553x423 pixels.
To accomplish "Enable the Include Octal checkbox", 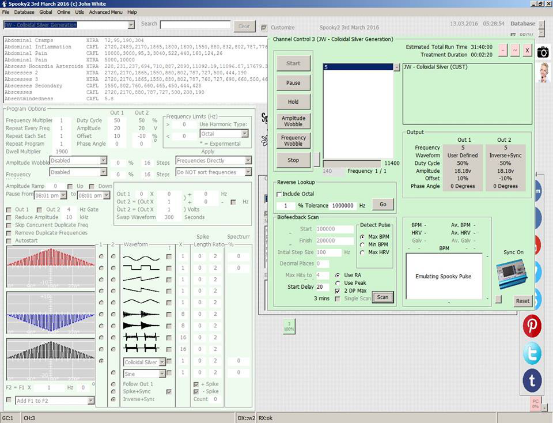I will tap(279, 194).
